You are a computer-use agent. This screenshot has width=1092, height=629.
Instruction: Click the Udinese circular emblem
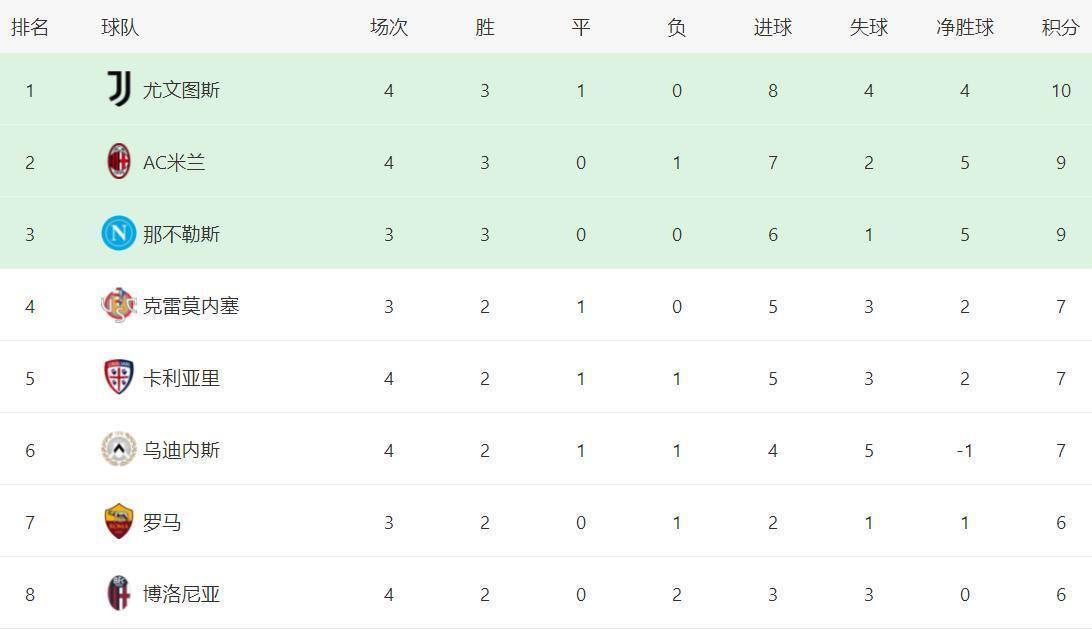119,450
